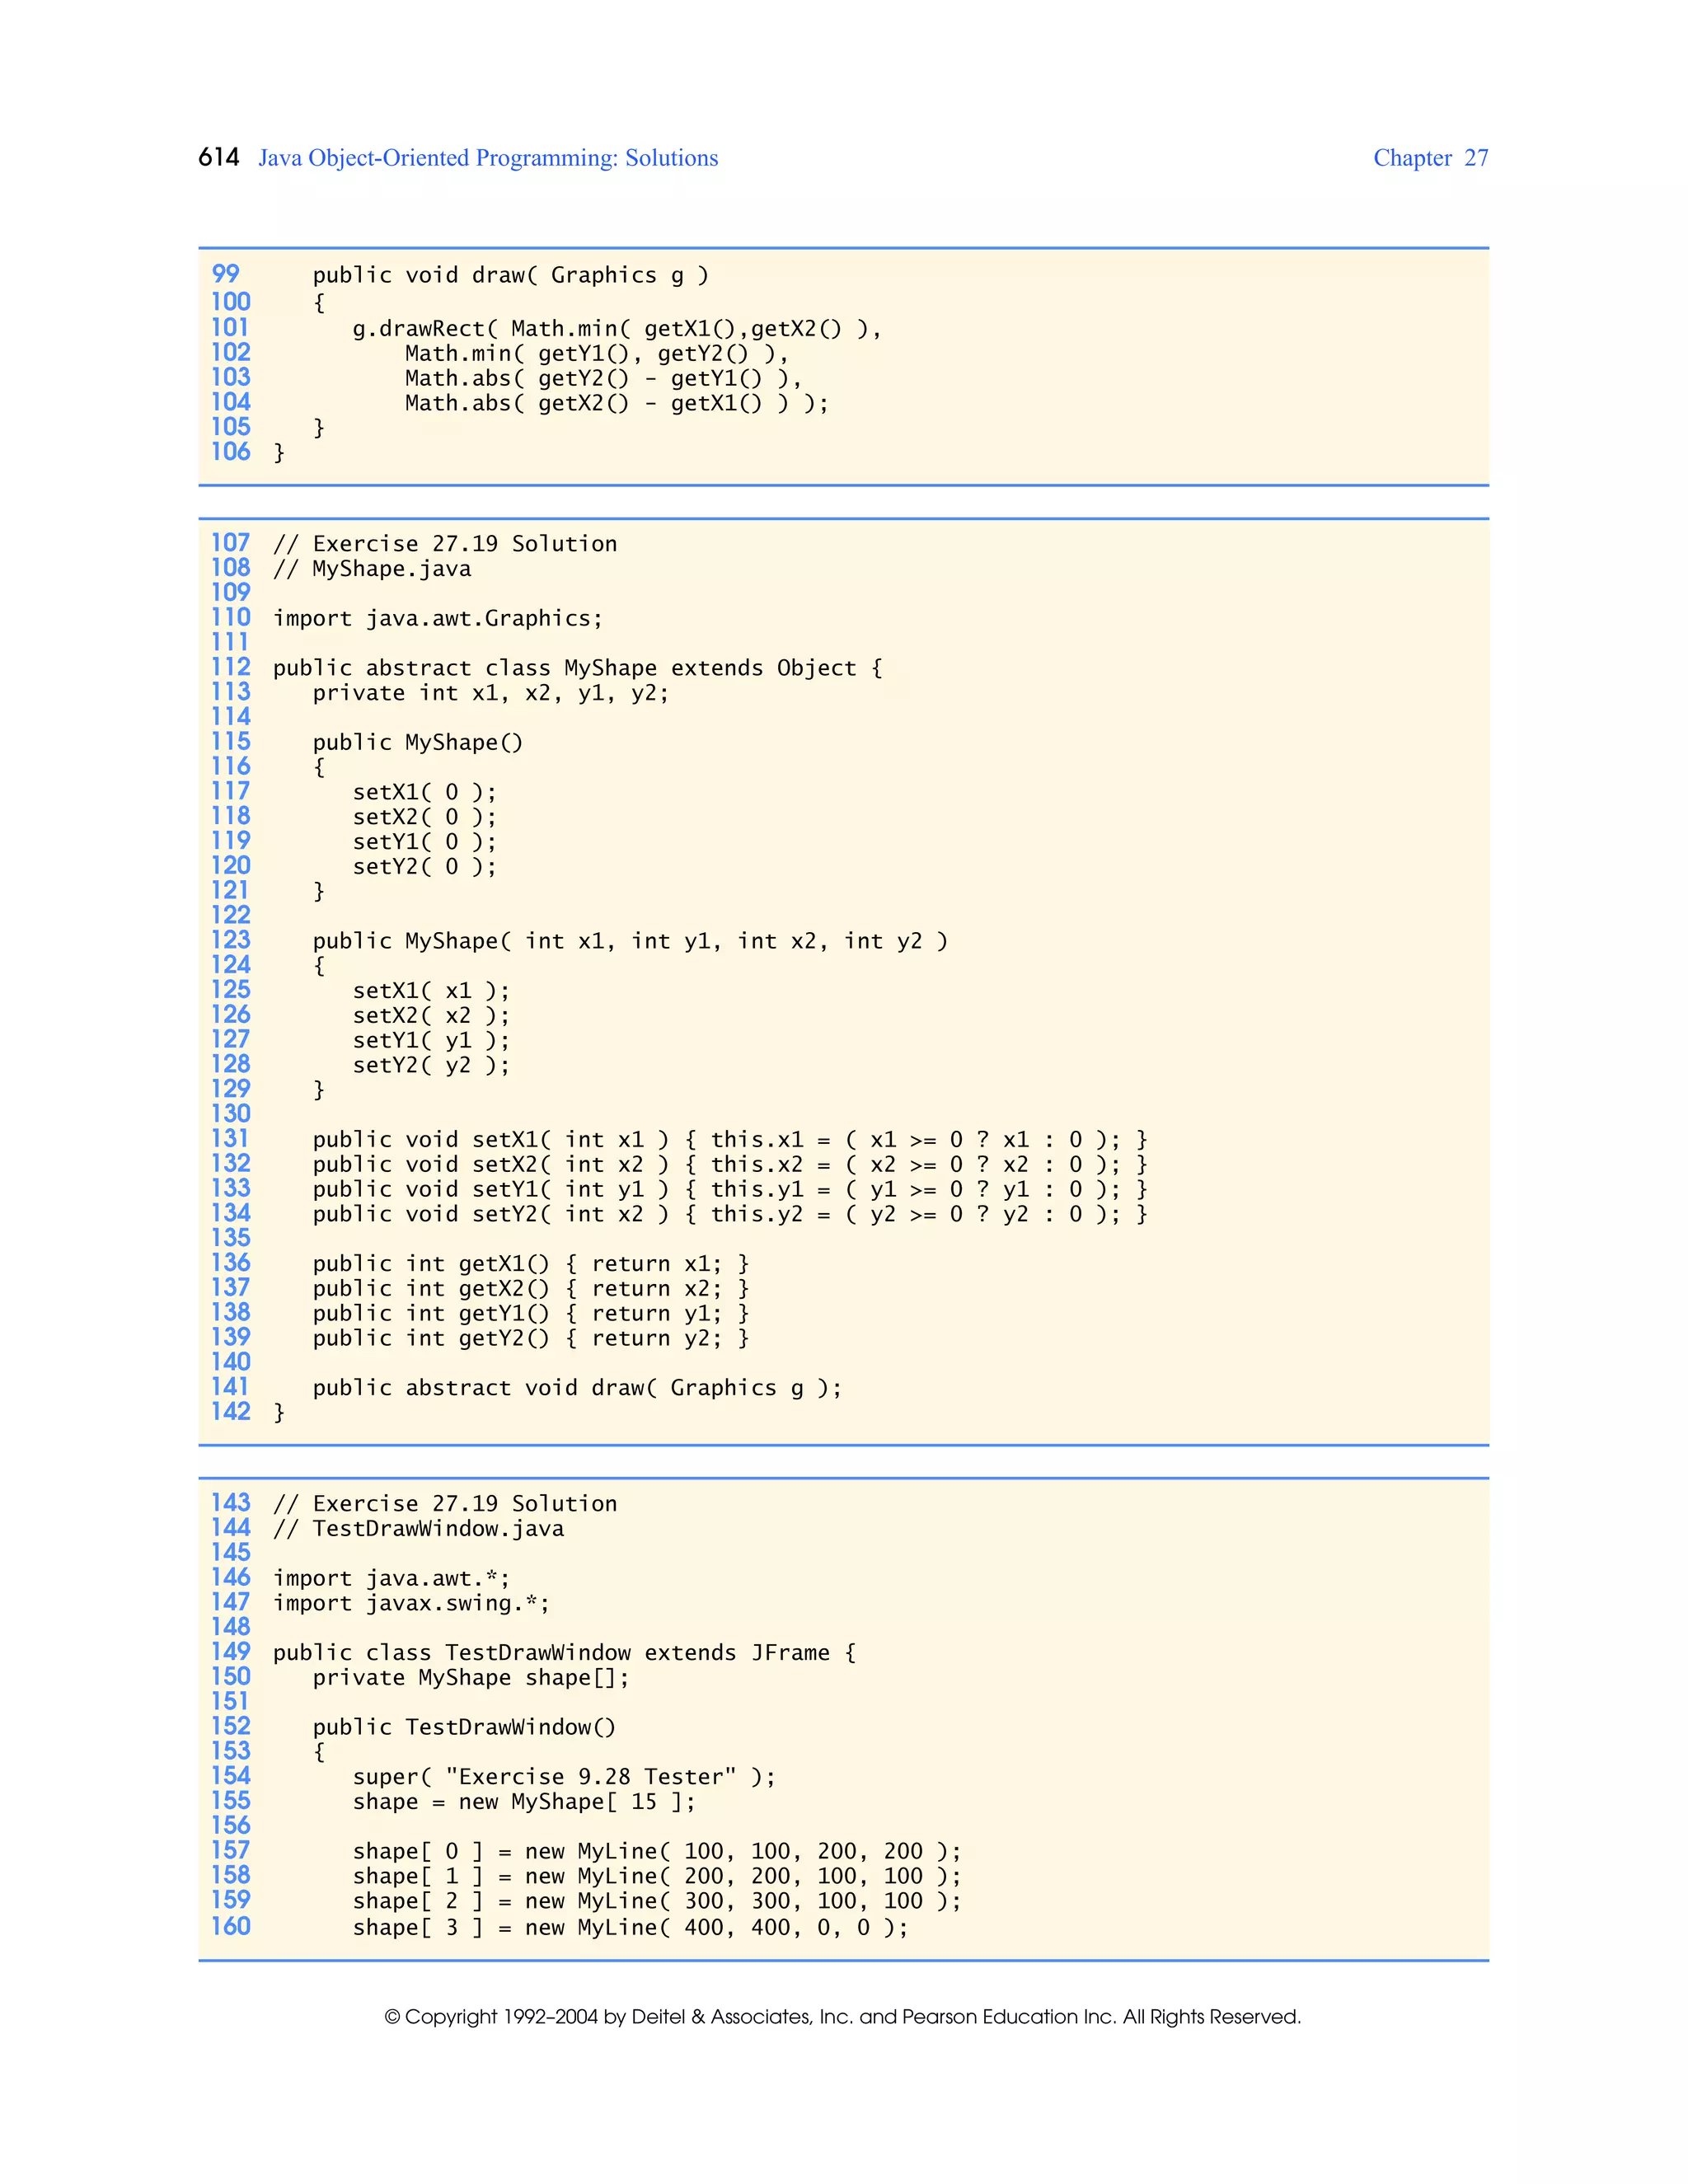Click the line 'setY2( 0 );'
This screenshot has width=1688, height=2184.
coord(424,867)
